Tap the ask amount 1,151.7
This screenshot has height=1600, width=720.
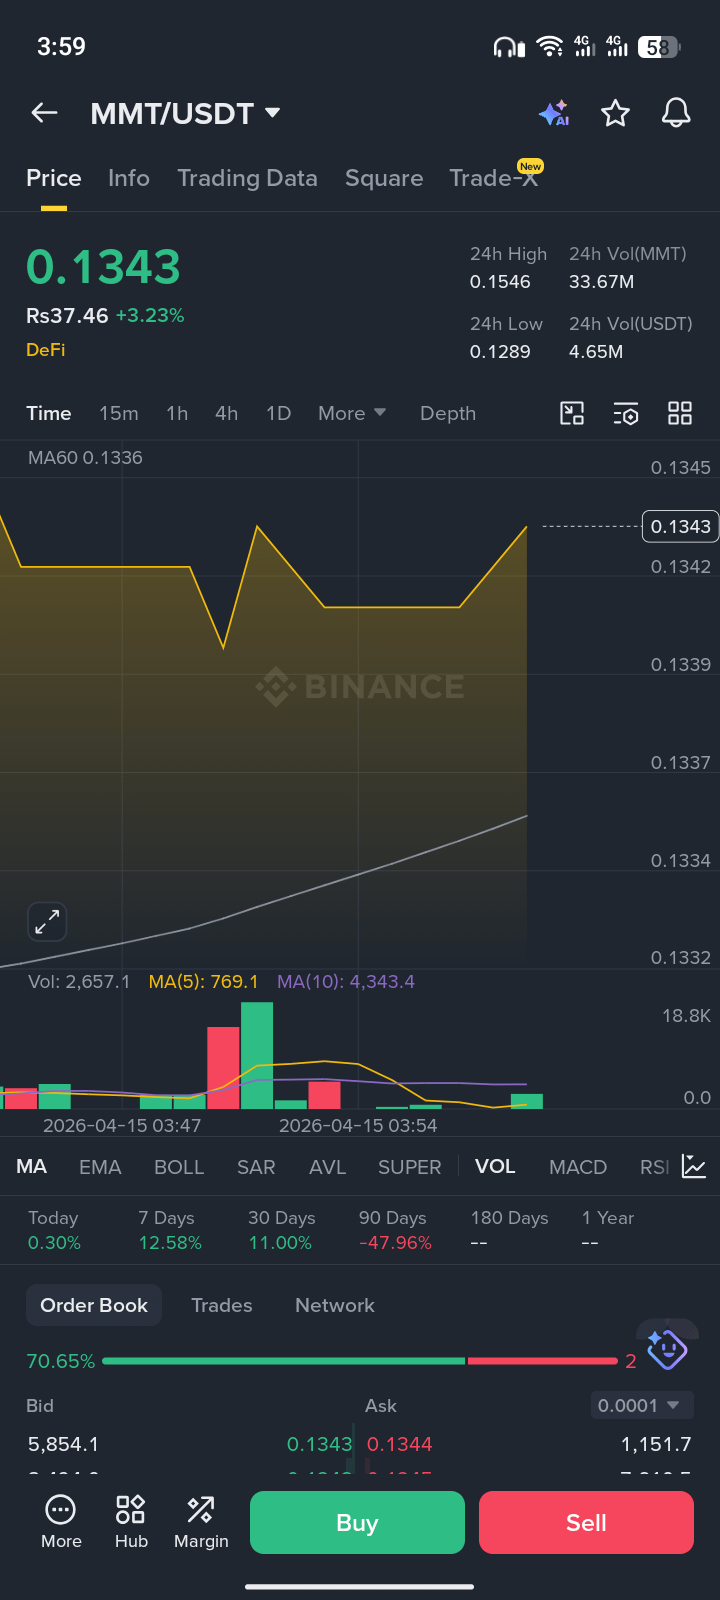pos(656,1444)
